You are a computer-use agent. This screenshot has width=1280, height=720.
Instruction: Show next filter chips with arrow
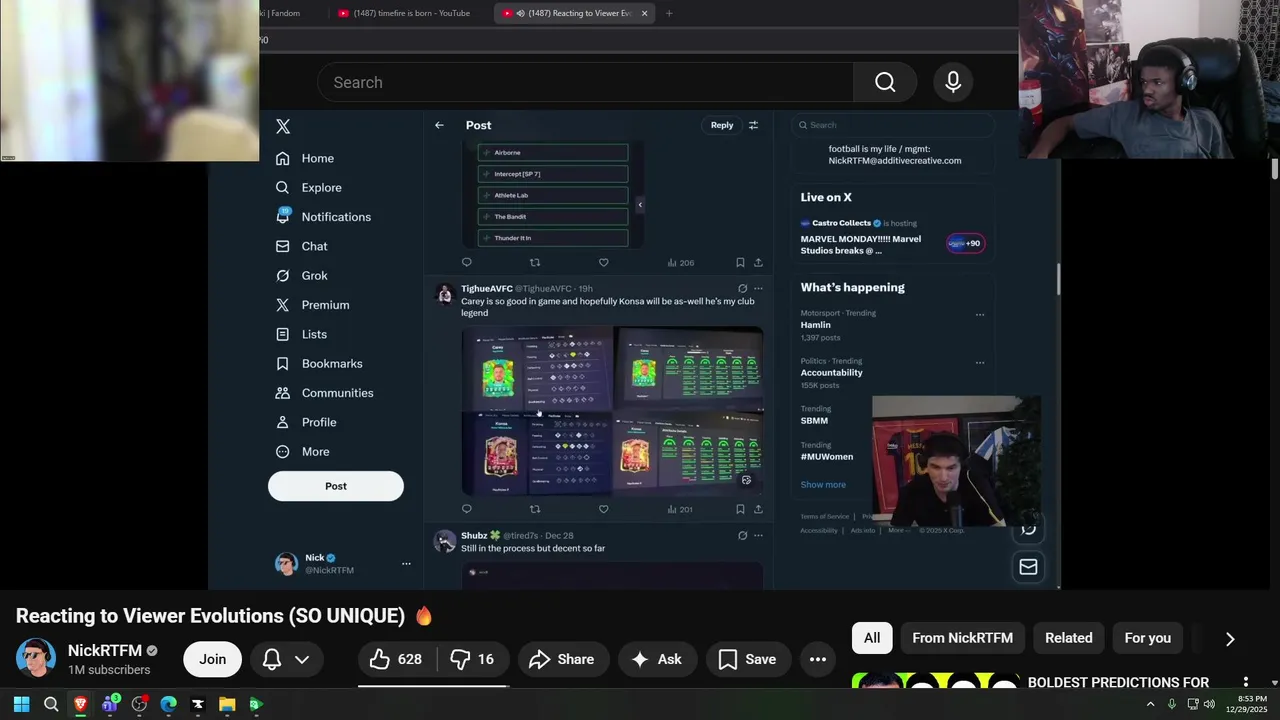click(x=1230, y=639)
